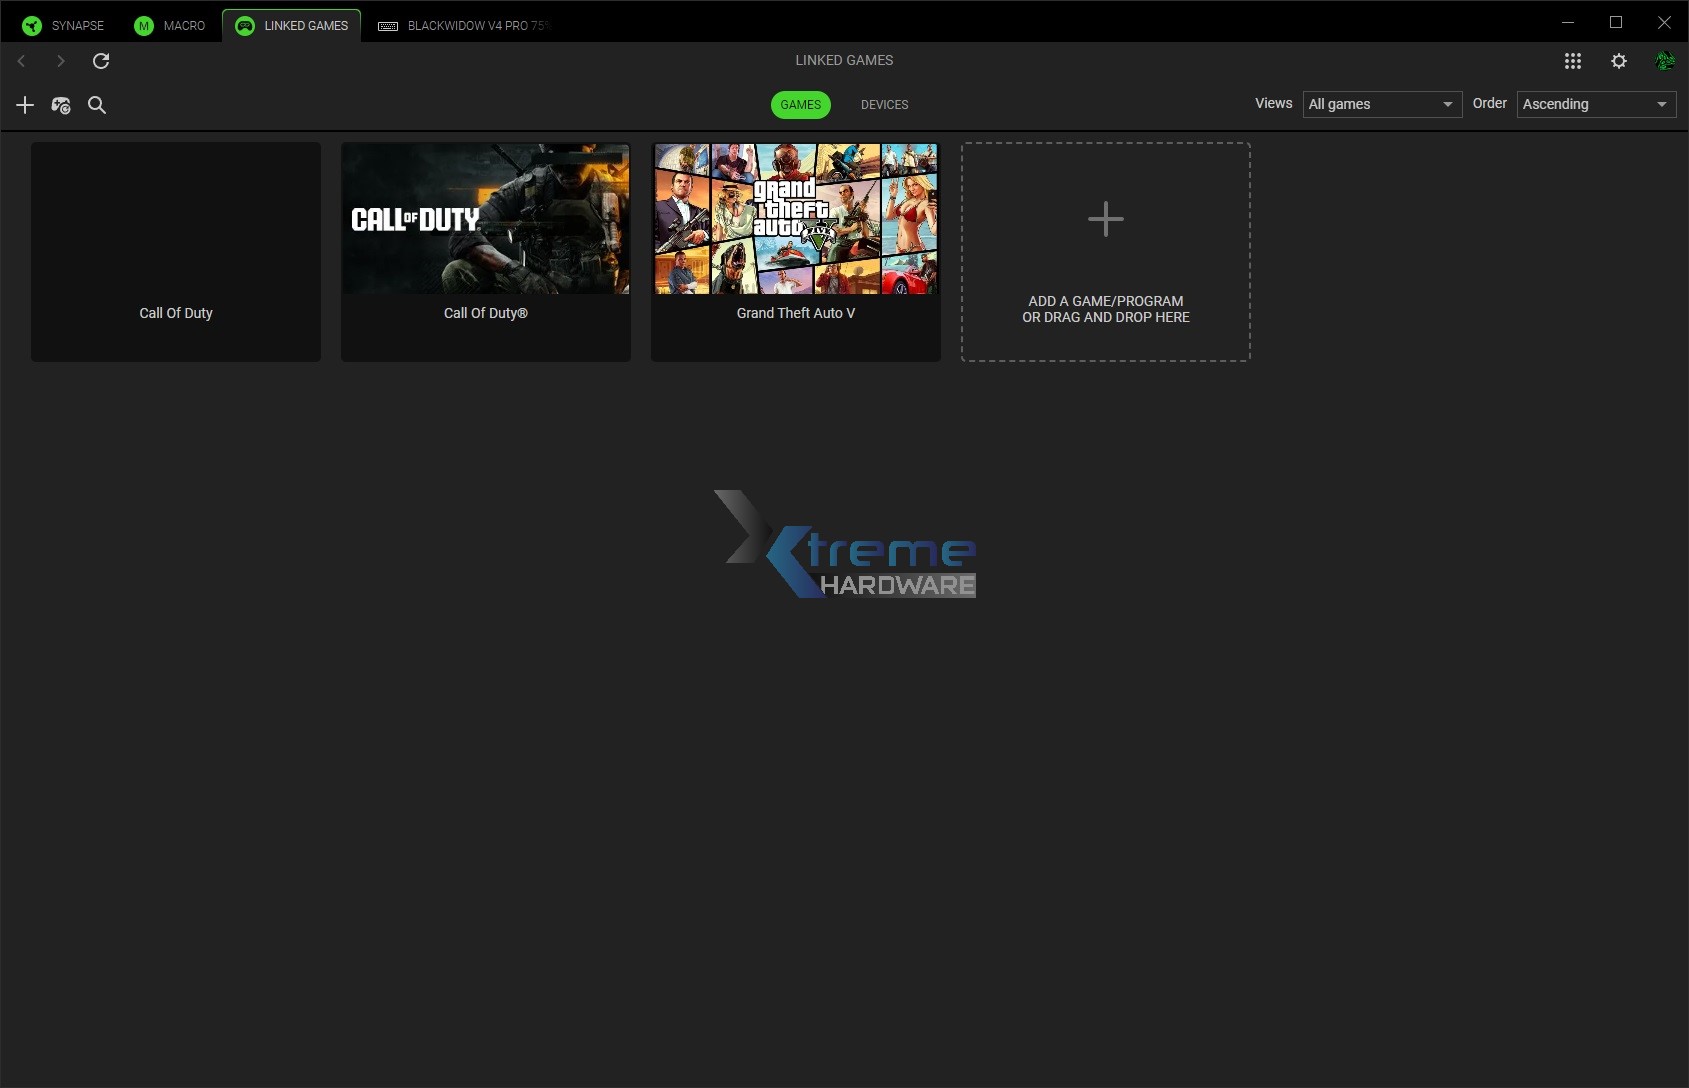Open the Synapse tab icon
The height and width of the screenshot is (1088, 1689).
coord(31,25)
